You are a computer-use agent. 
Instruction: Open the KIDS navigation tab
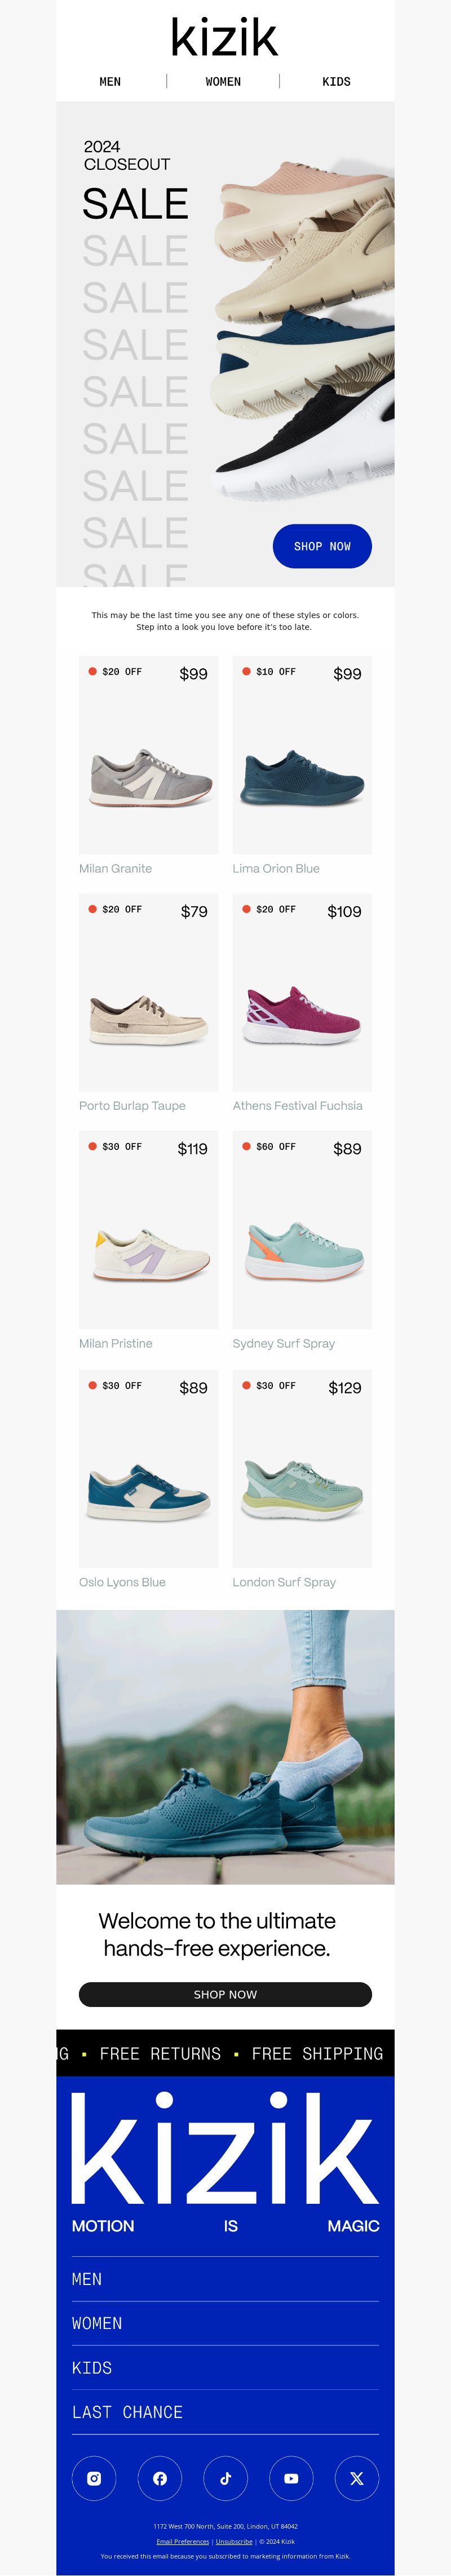[x=336, y=82]
